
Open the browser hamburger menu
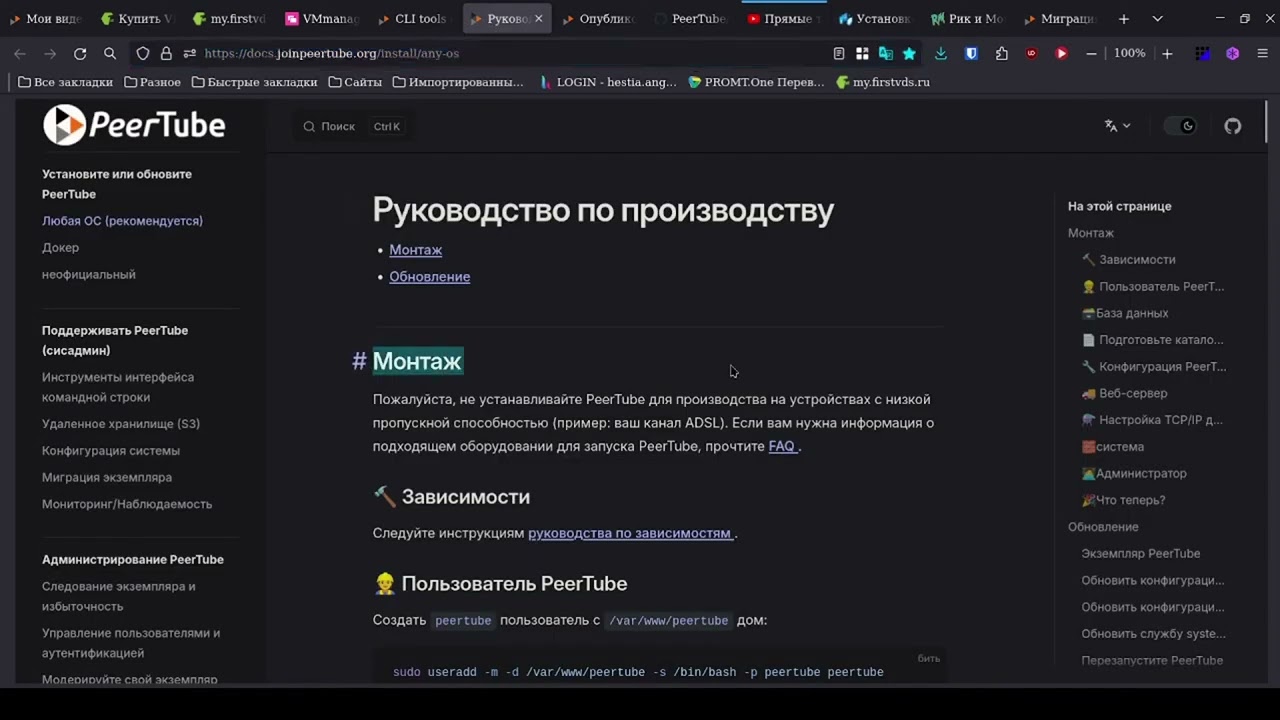click(x=1263, y=53)
